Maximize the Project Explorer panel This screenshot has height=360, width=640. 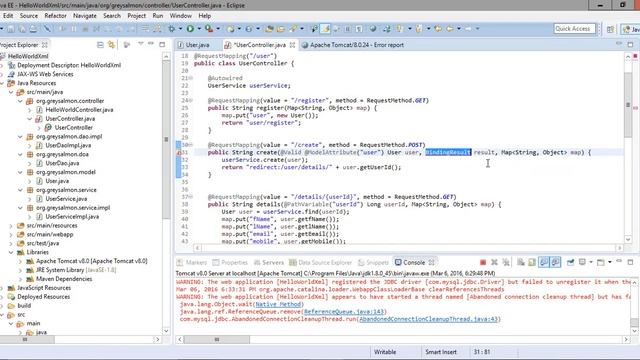click(162, 44)
